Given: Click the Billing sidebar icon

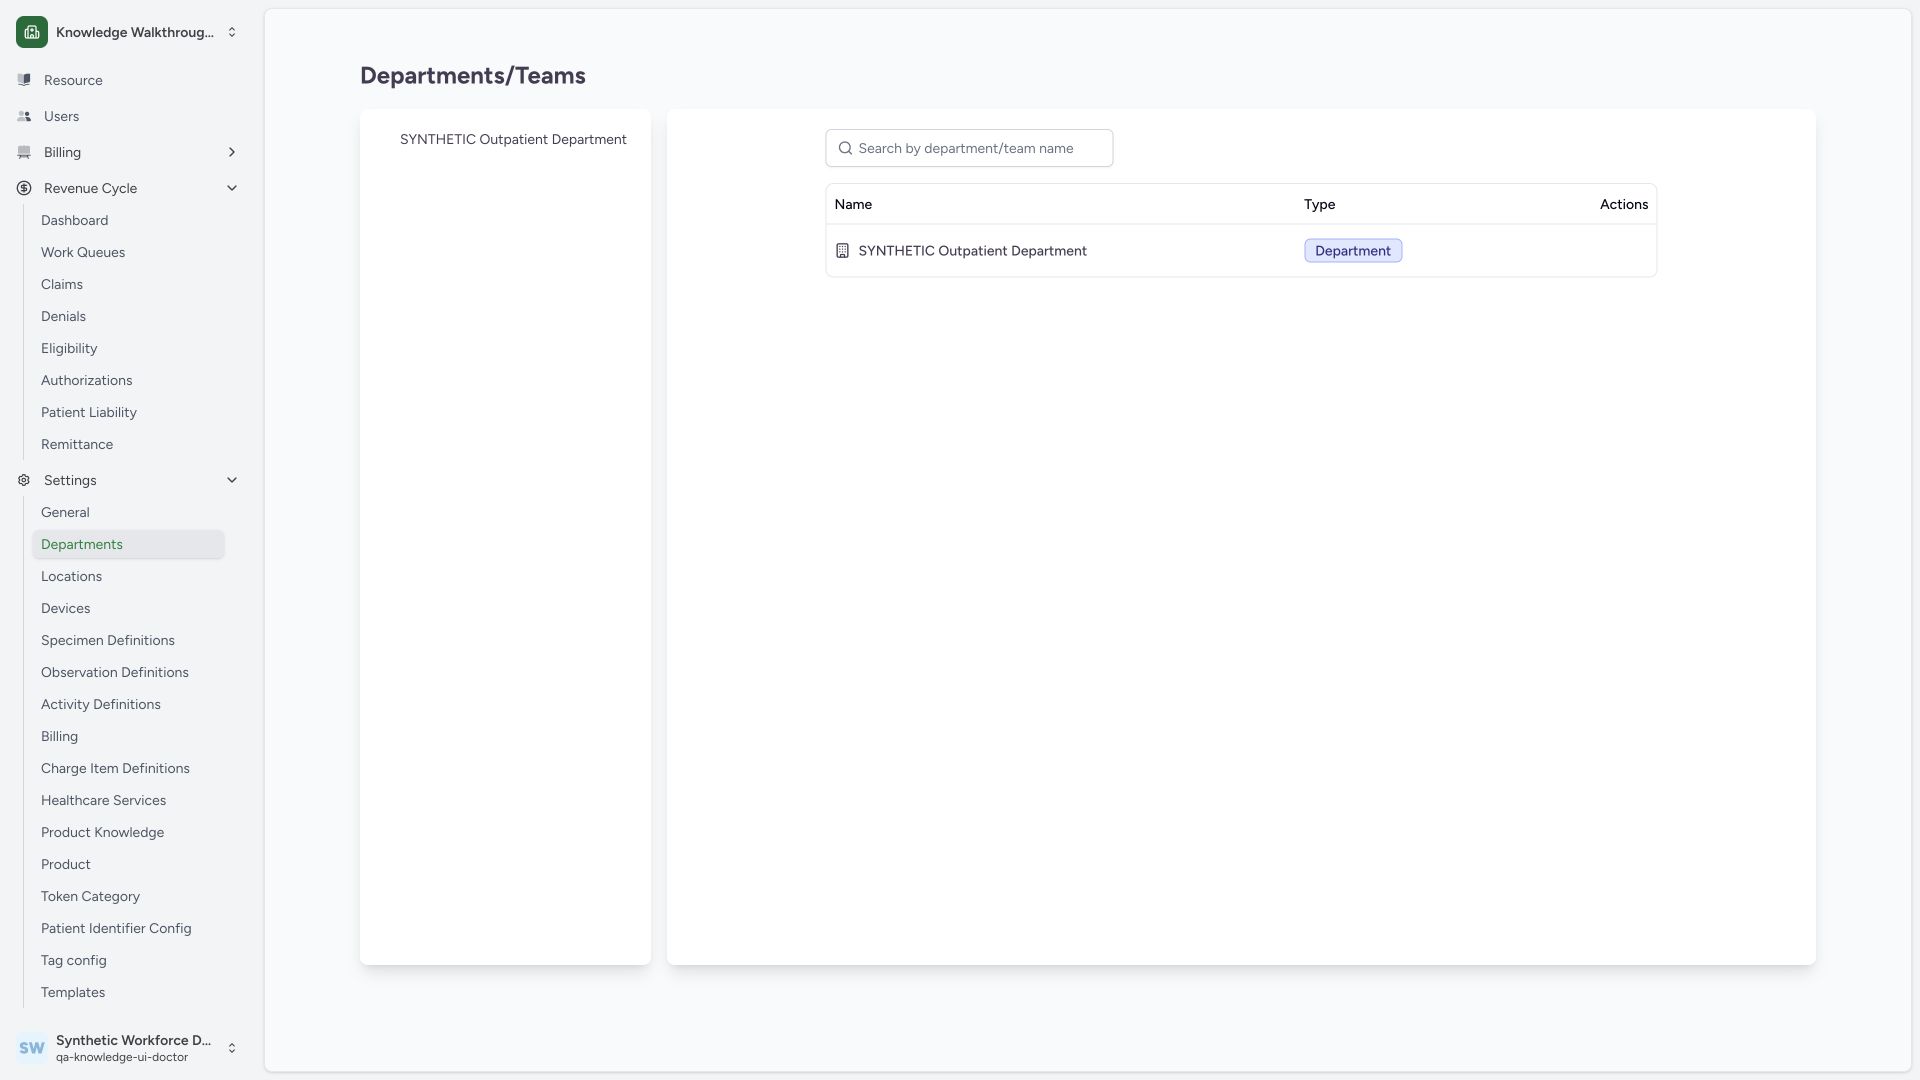Looking at the screenshot, I should (24, 152).
